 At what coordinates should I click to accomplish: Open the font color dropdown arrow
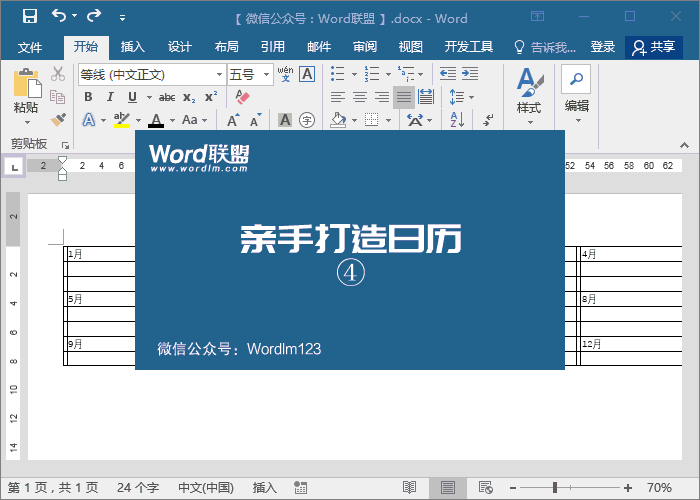(172, 120)
